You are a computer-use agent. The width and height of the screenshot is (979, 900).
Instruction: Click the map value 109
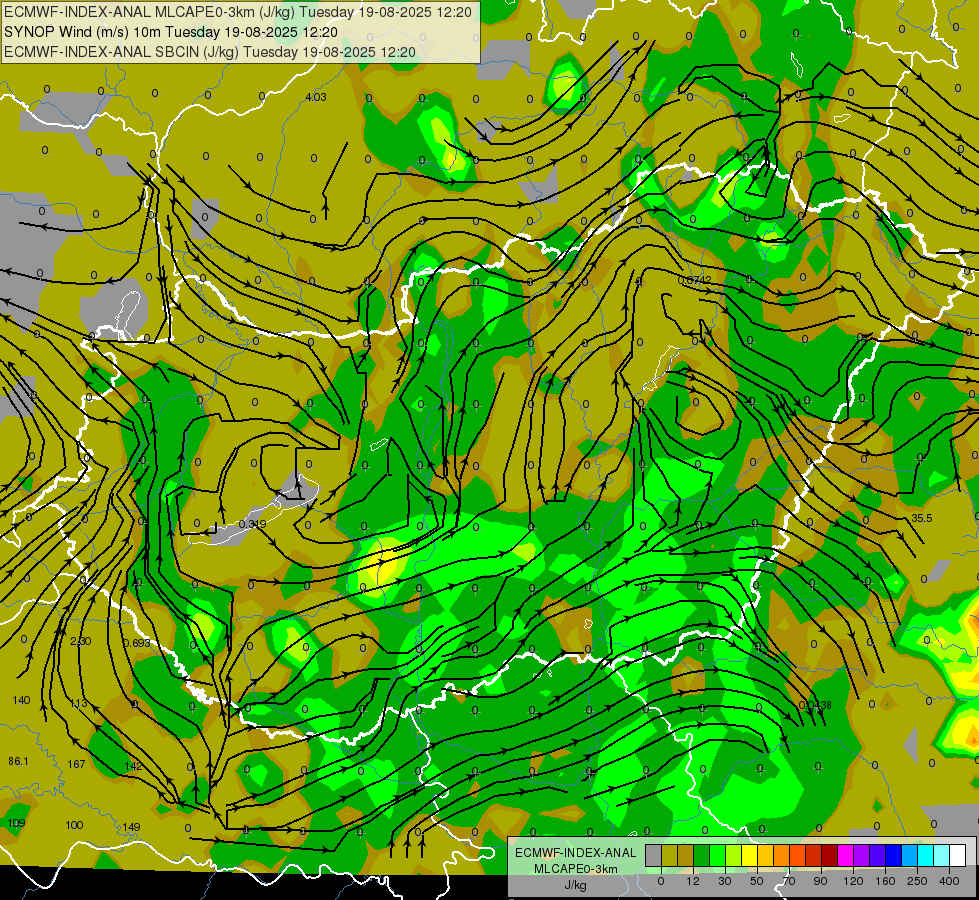coord(16,823)
